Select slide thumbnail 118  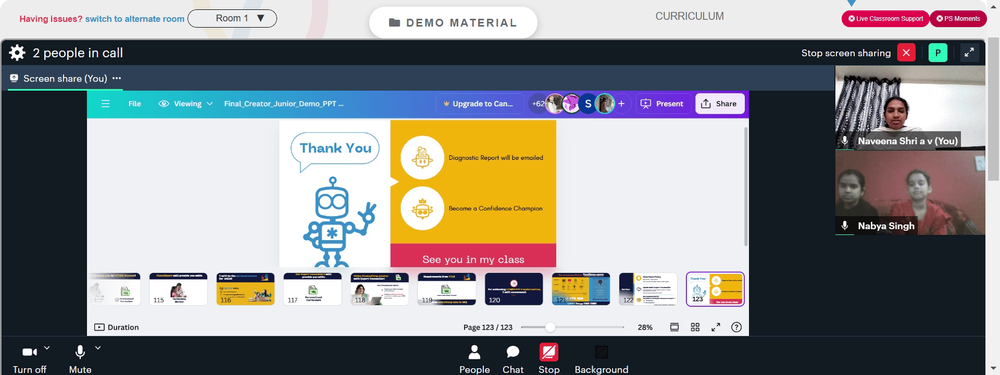(379, 289)
